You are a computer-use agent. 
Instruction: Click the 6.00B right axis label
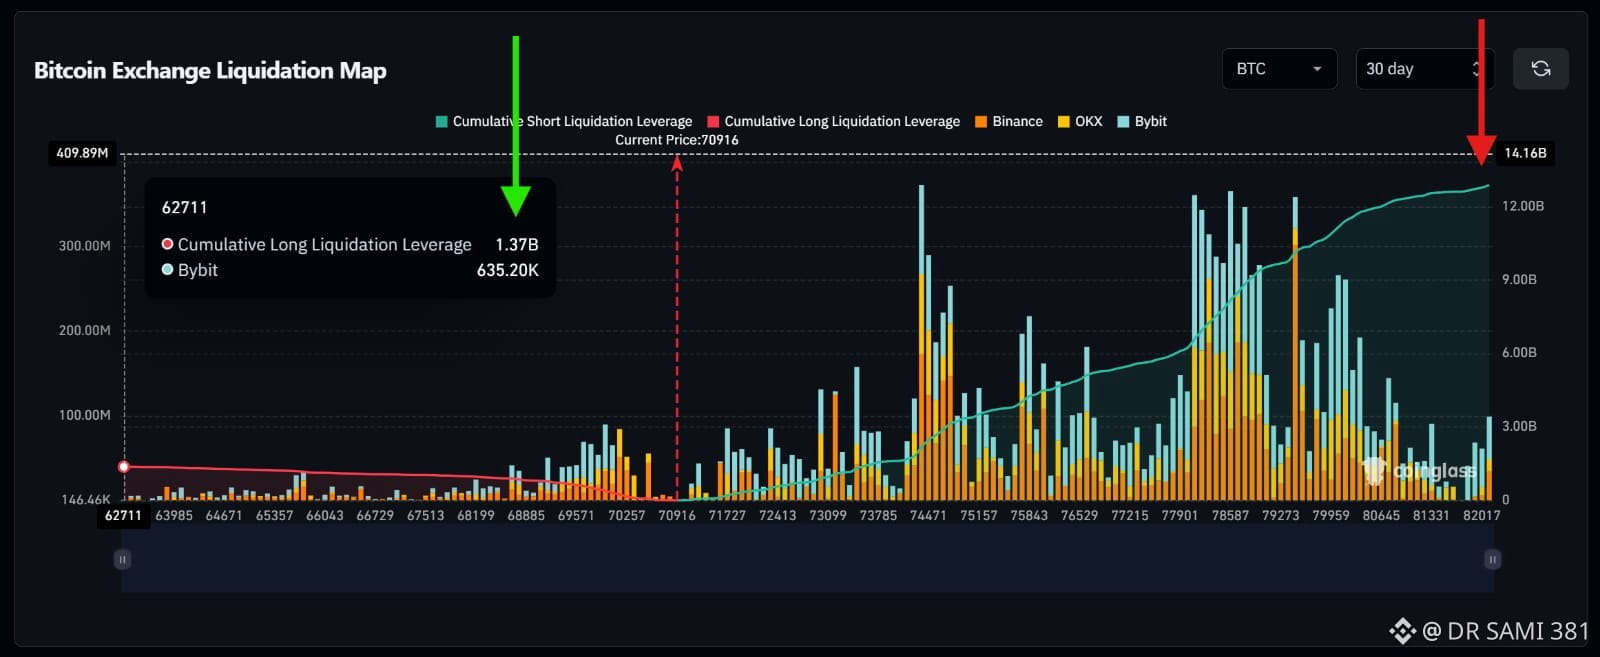click(x=1519, y=353)
